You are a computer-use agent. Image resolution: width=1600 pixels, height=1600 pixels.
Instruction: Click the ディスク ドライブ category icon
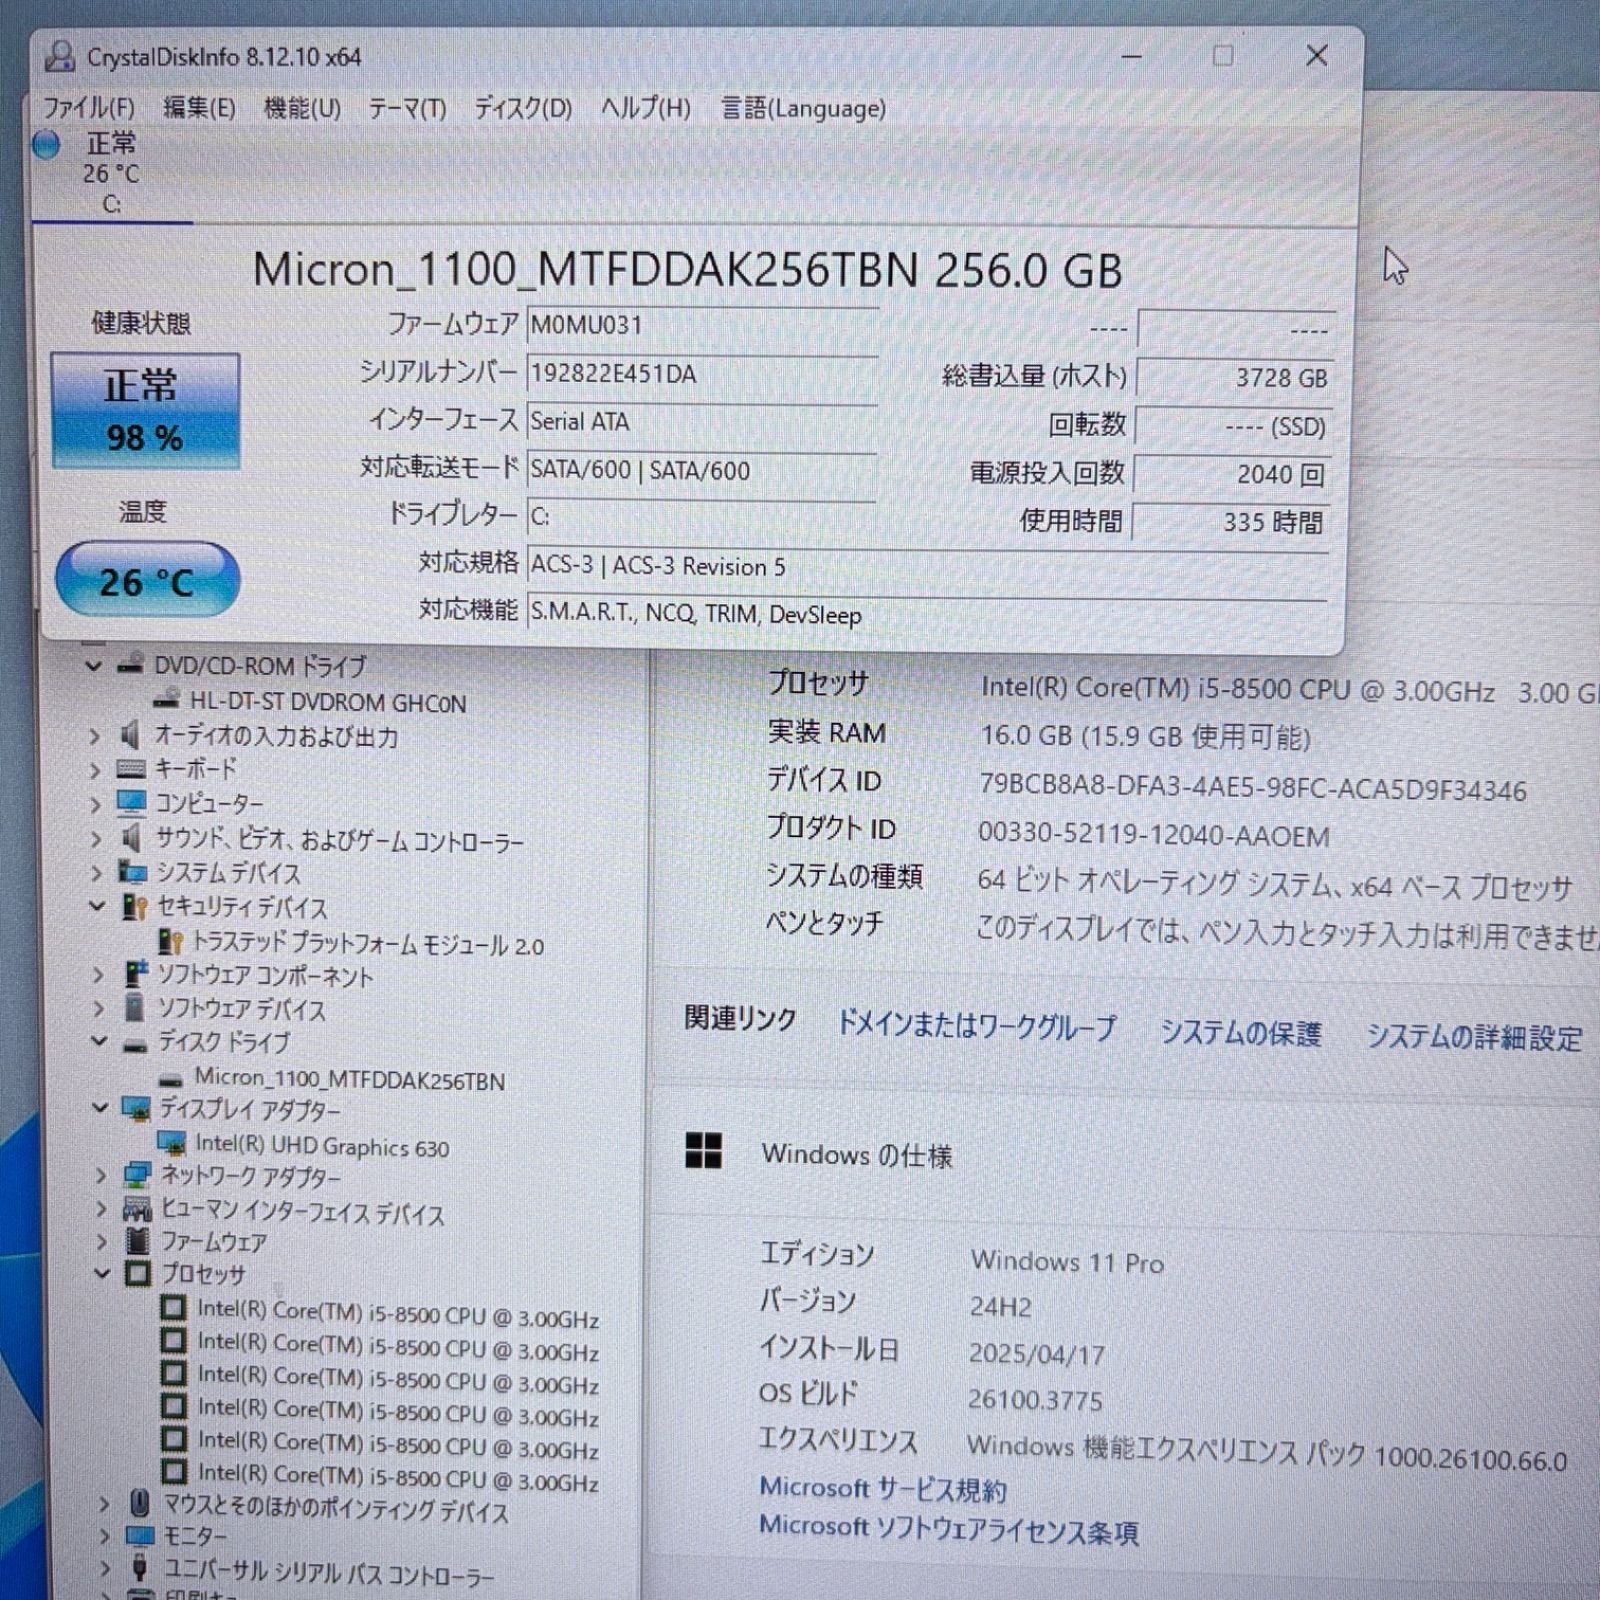pyautogui.click(x=135, y=1046)
